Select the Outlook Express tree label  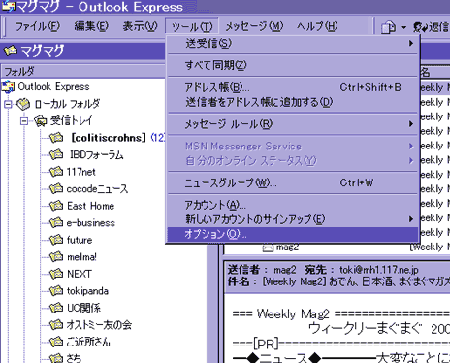coord(53,87)
